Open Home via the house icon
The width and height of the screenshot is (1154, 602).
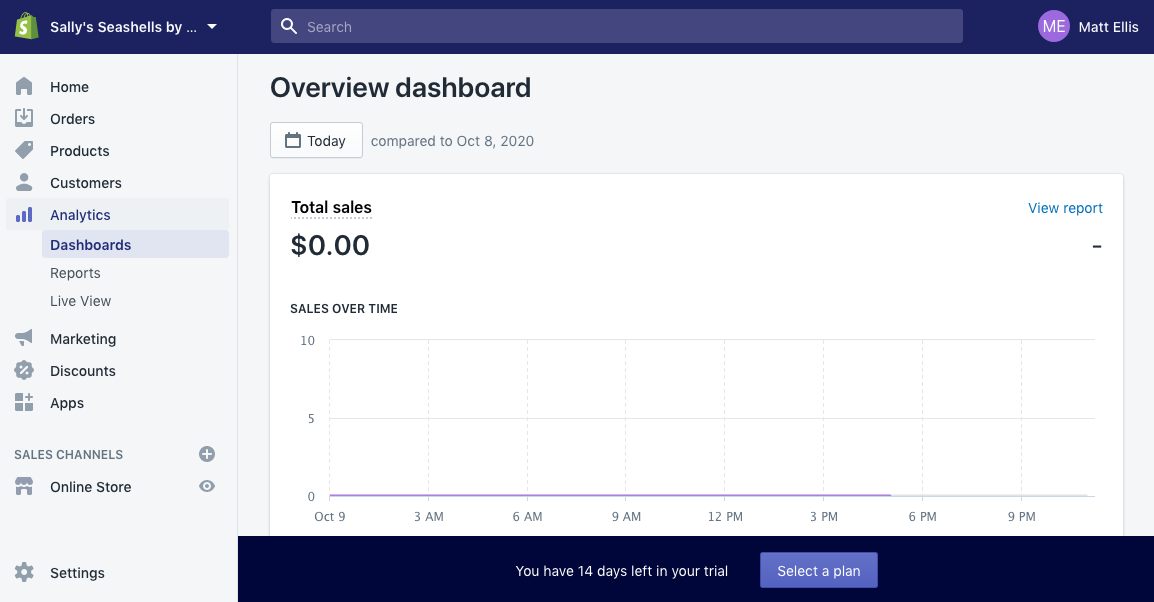pos(24,86)
